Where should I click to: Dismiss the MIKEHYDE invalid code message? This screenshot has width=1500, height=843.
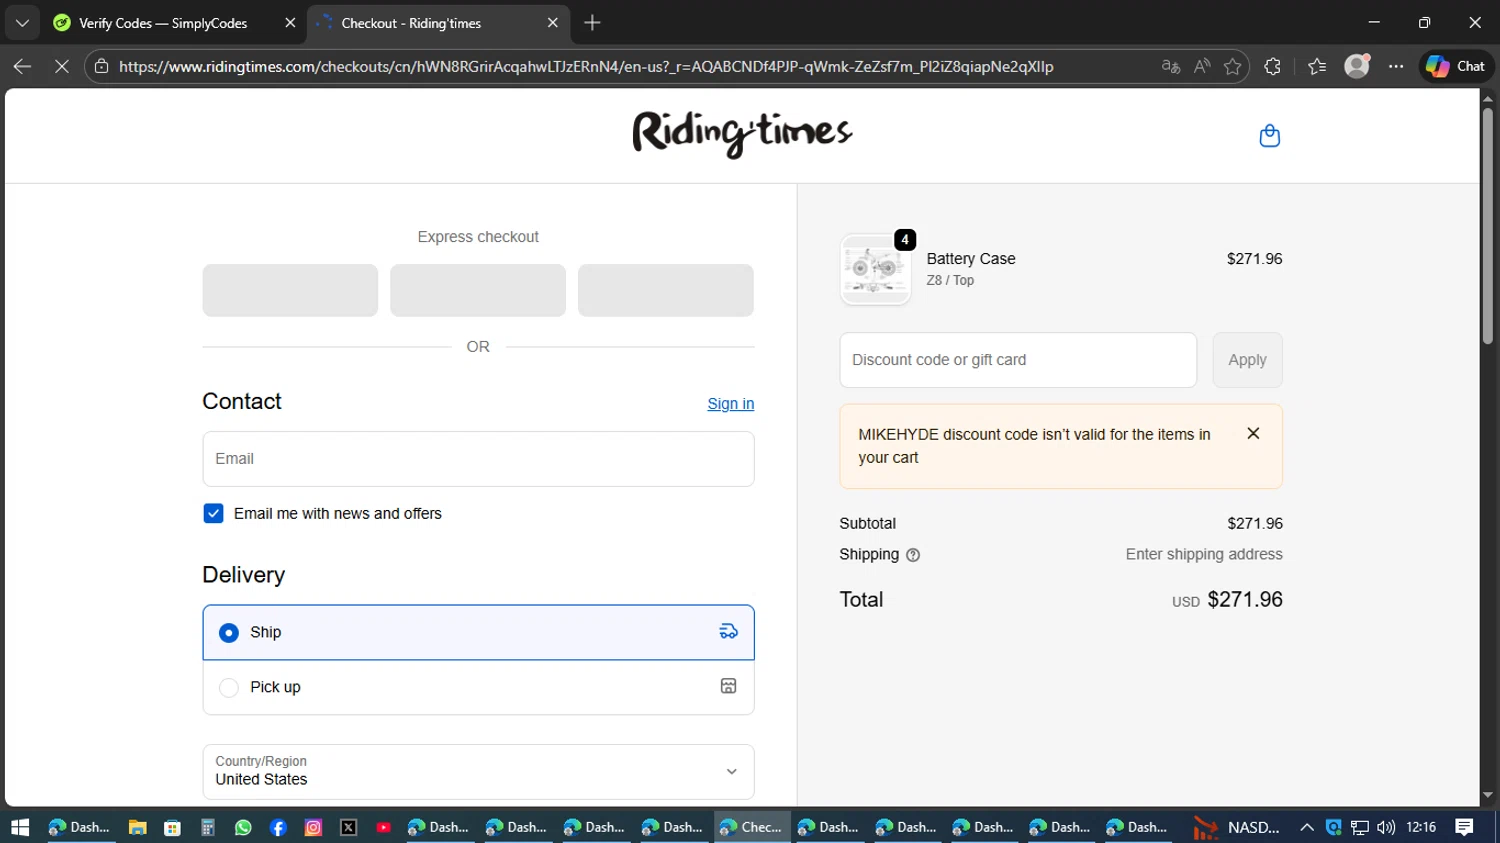(x=1253, y=433)
